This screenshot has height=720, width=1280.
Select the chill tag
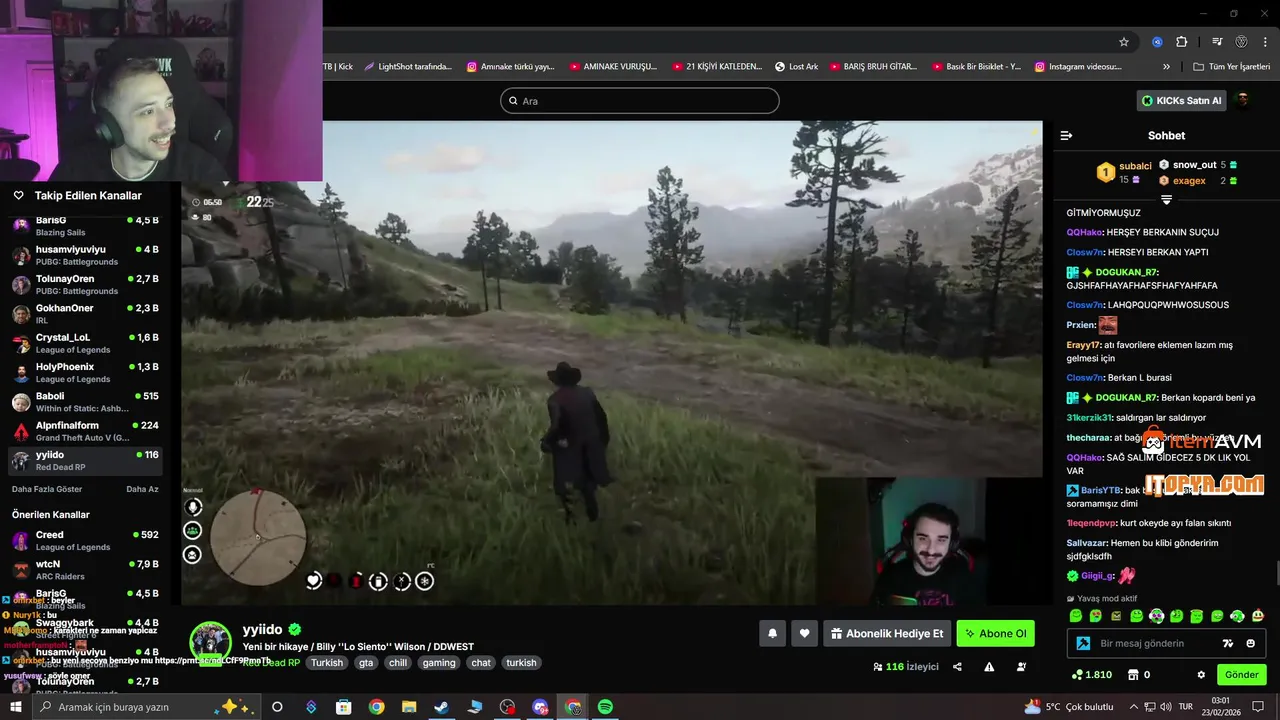398,662
